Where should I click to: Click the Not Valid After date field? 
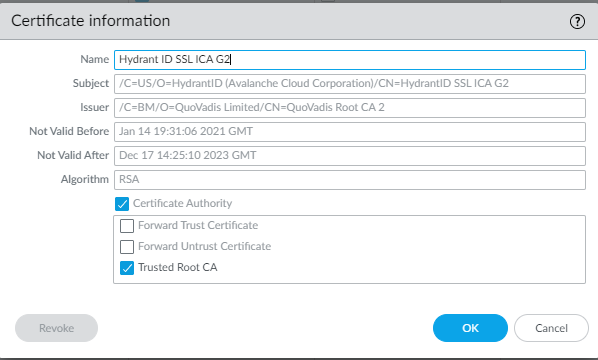tap(350, 156)
